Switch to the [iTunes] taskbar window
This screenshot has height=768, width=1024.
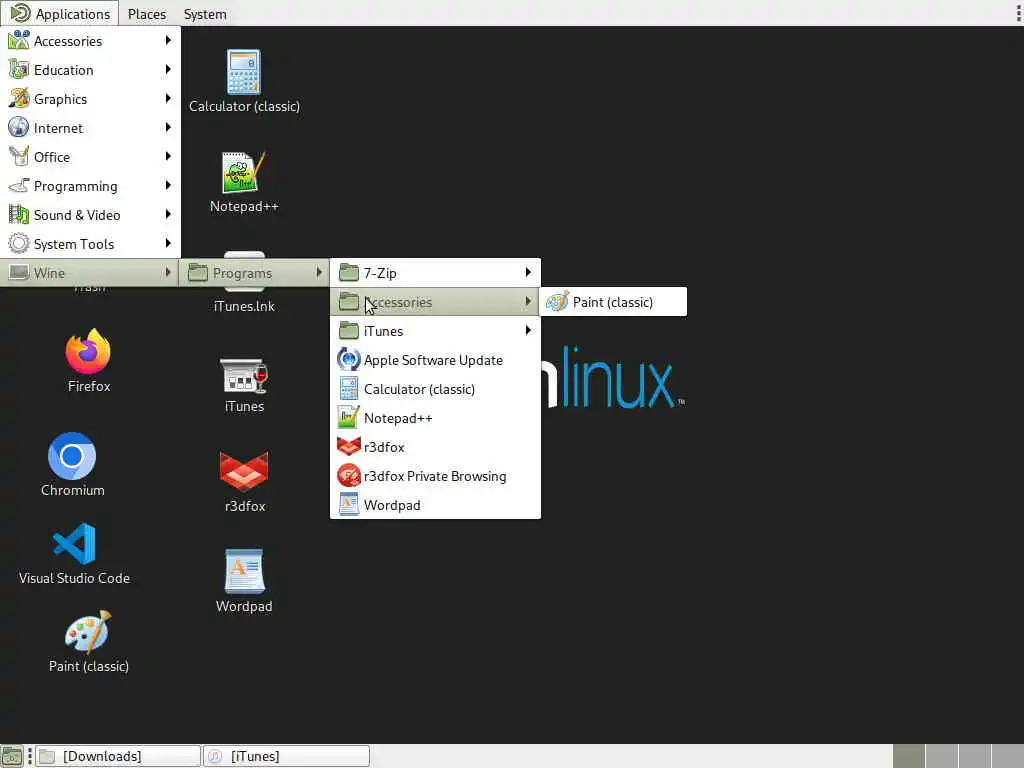click(x=287, y=756)
